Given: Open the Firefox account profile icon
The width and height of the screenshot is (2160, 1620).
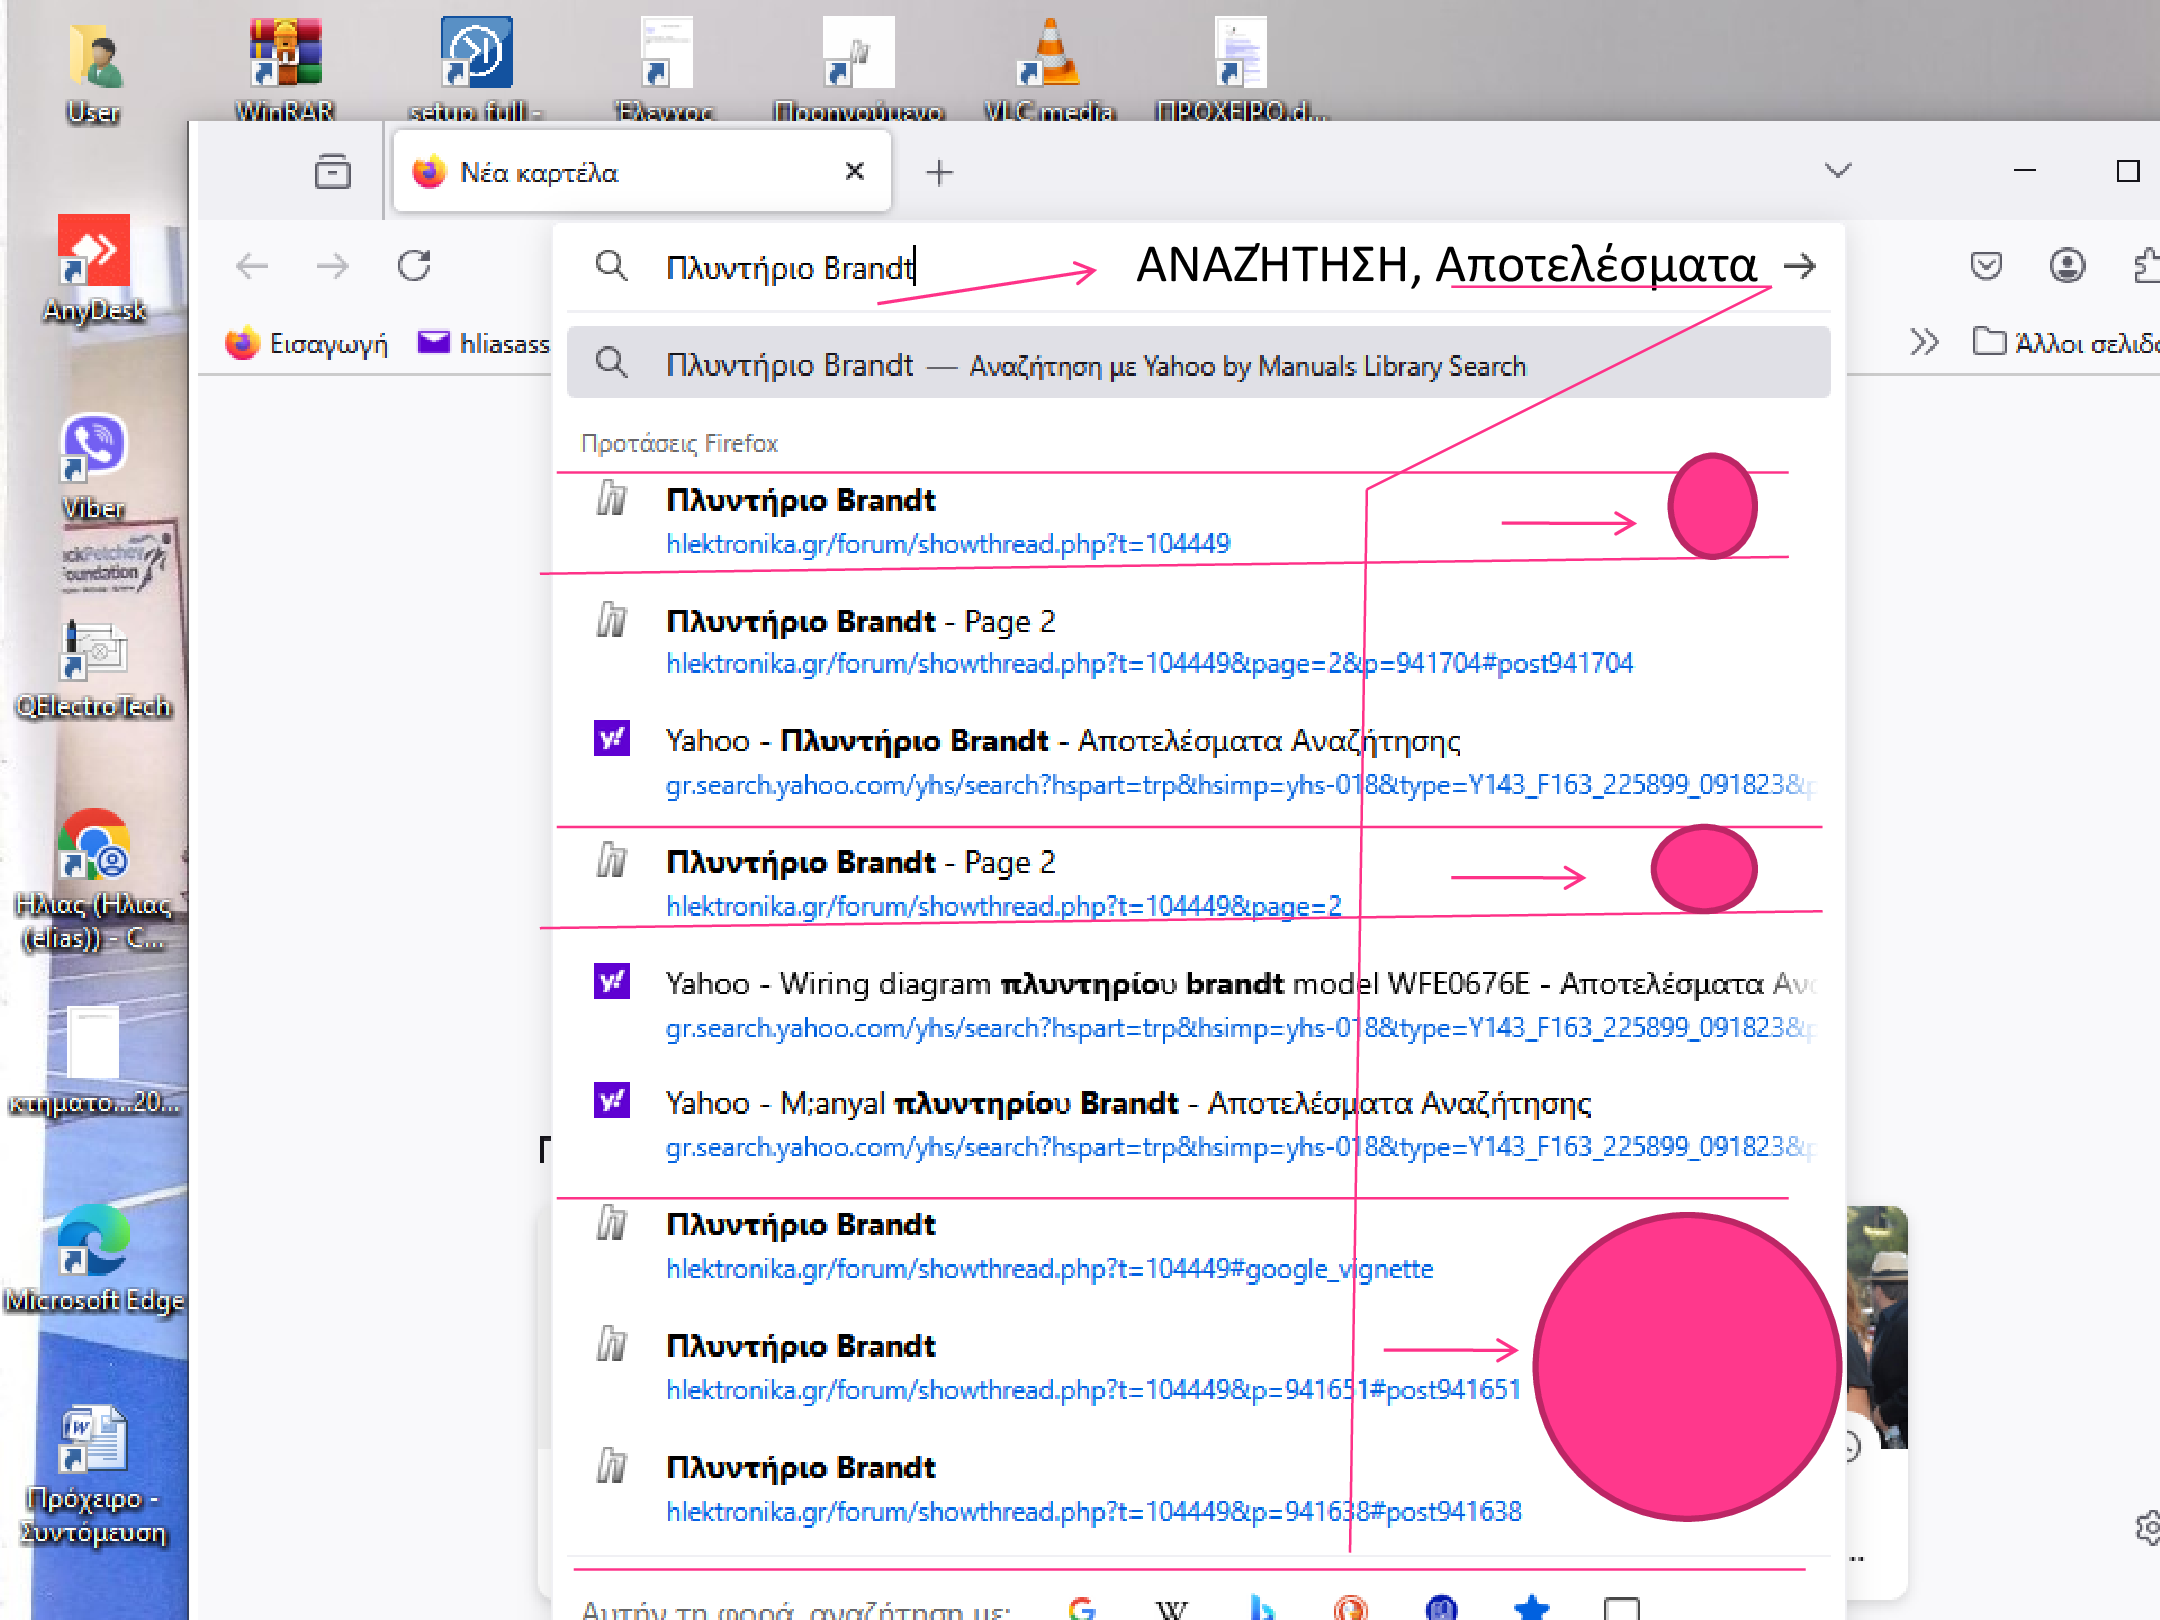Looking at the screenshot, I should [2067, 266].
